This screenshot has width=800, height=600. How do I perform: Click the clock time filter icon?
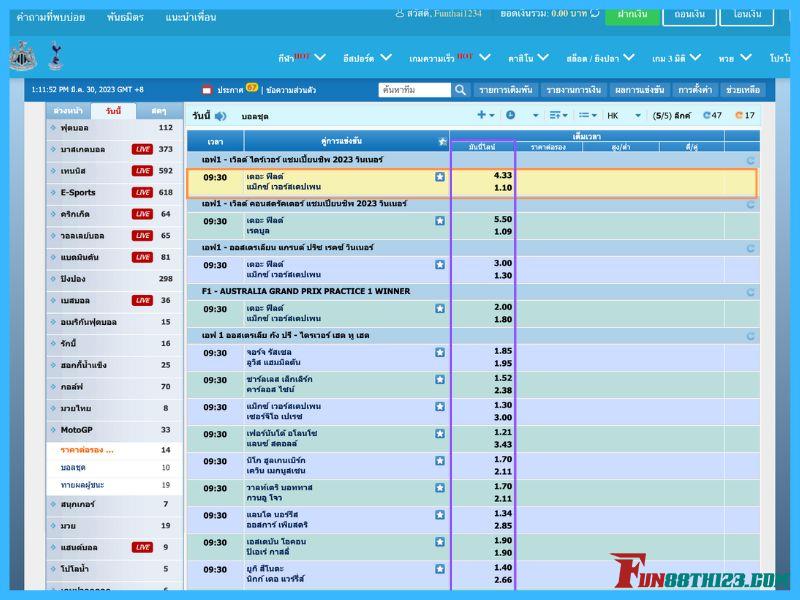click(x=510, y=115)
